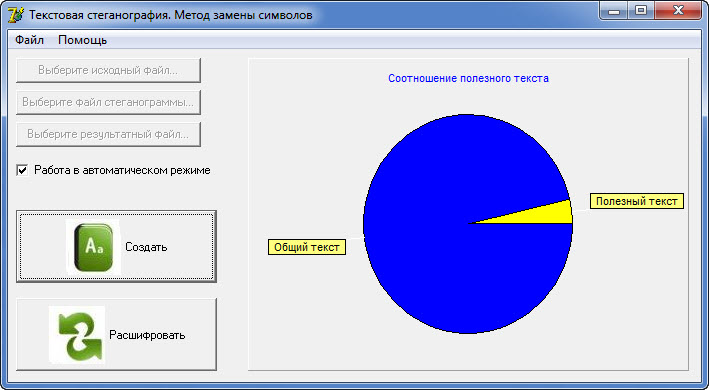Toggle Работа в автоматическом режиме checkbox

(22, 170)
